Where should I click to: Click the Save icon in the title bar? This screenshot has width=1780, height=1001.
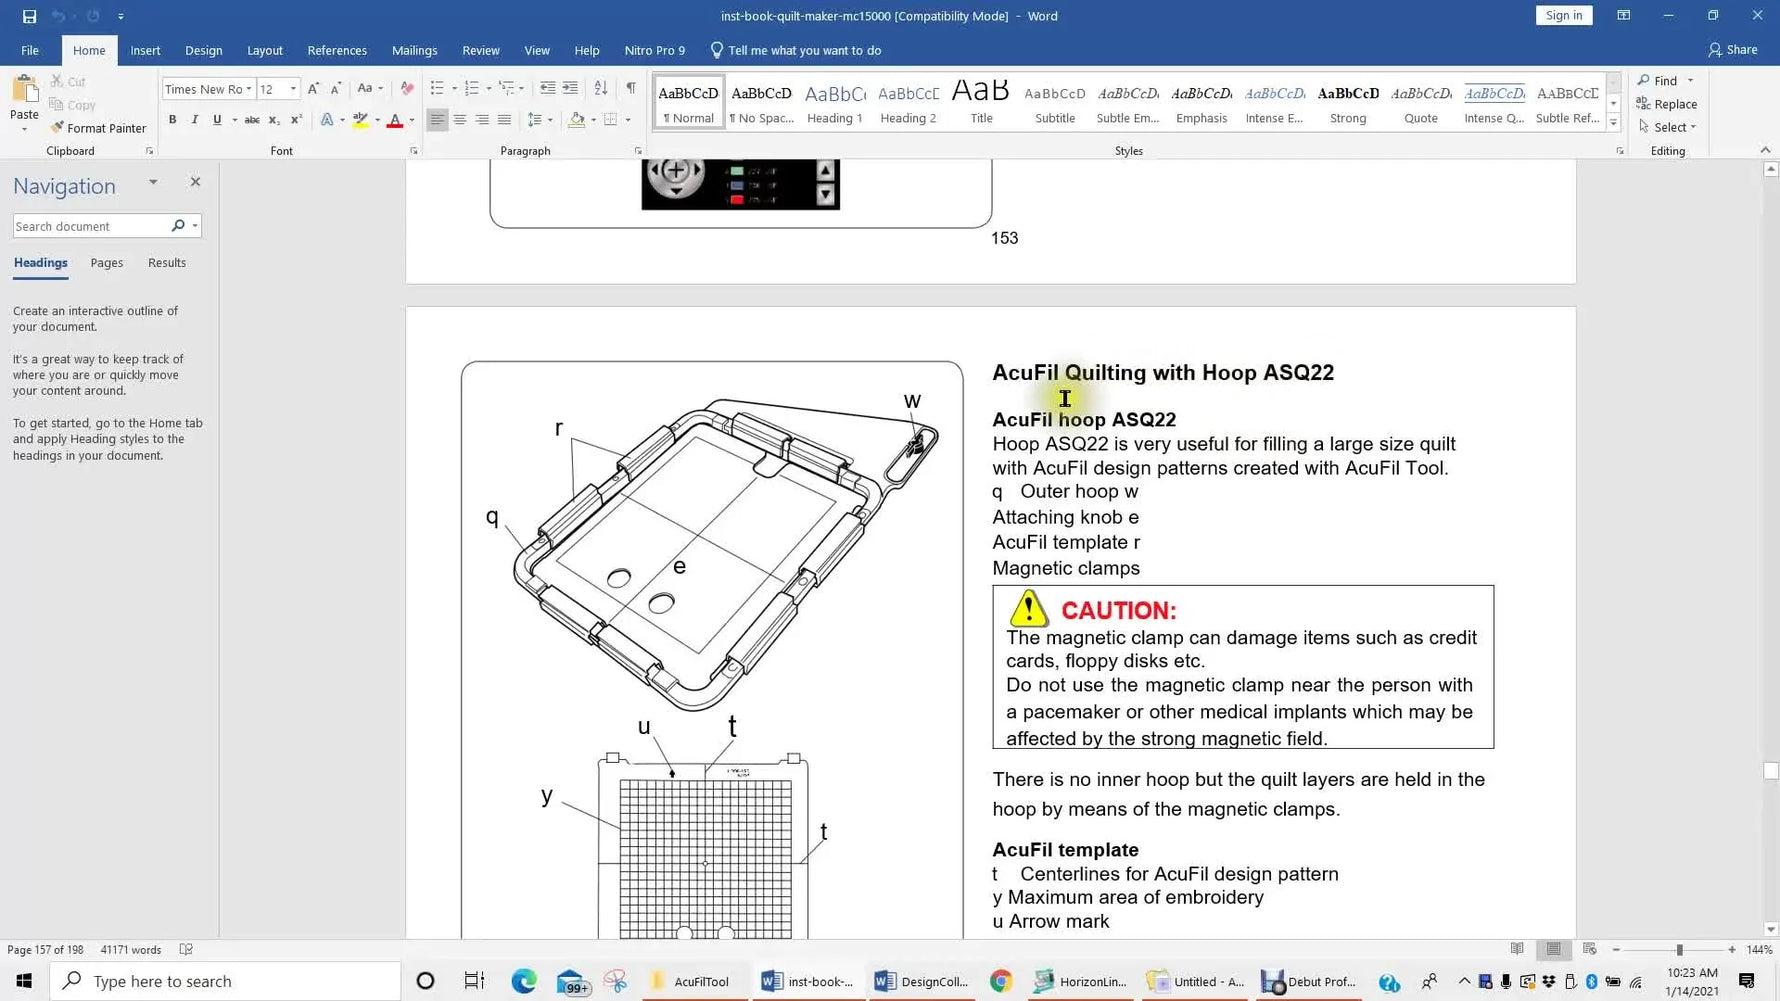(29, 16)
